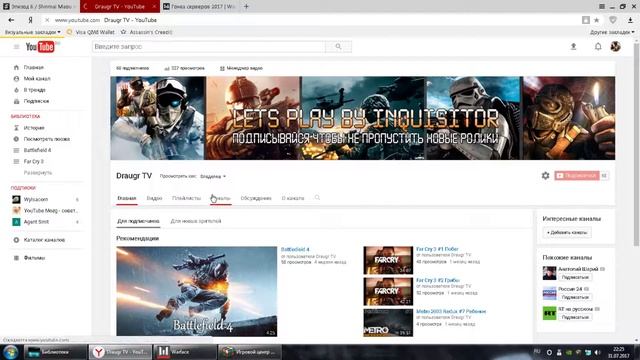
Task: Click the protection shield icon in the address bar
Action: [613, 20]
